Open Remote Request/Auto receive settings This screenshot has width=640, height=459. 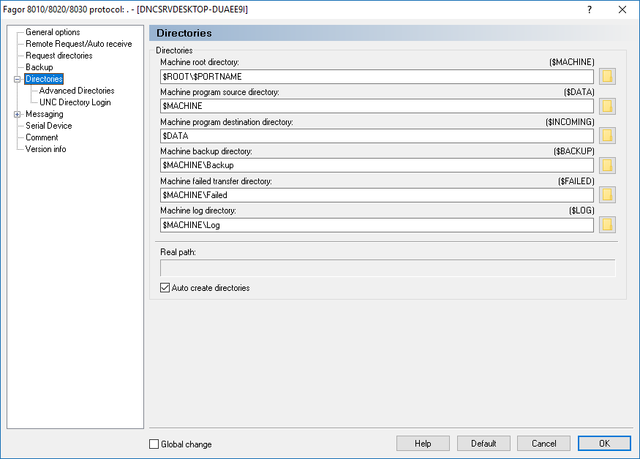pos(79,44)
